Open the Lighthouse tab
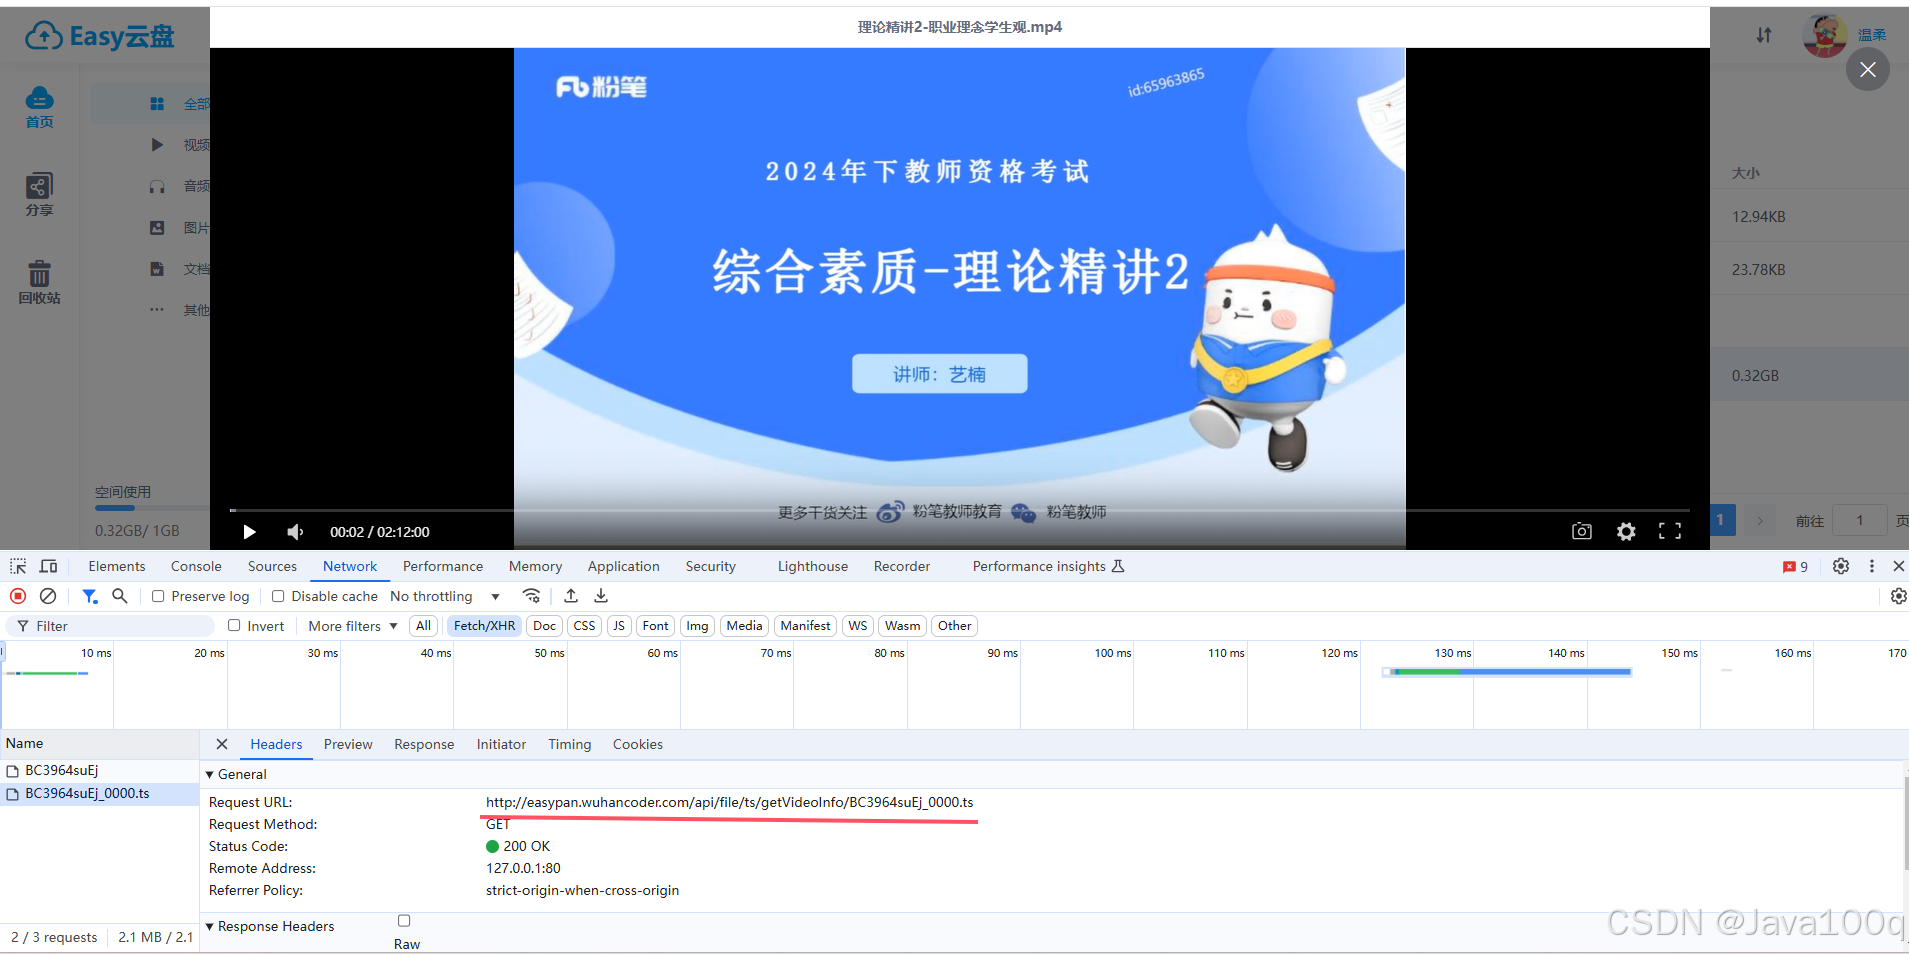 (x=813, y=566)
